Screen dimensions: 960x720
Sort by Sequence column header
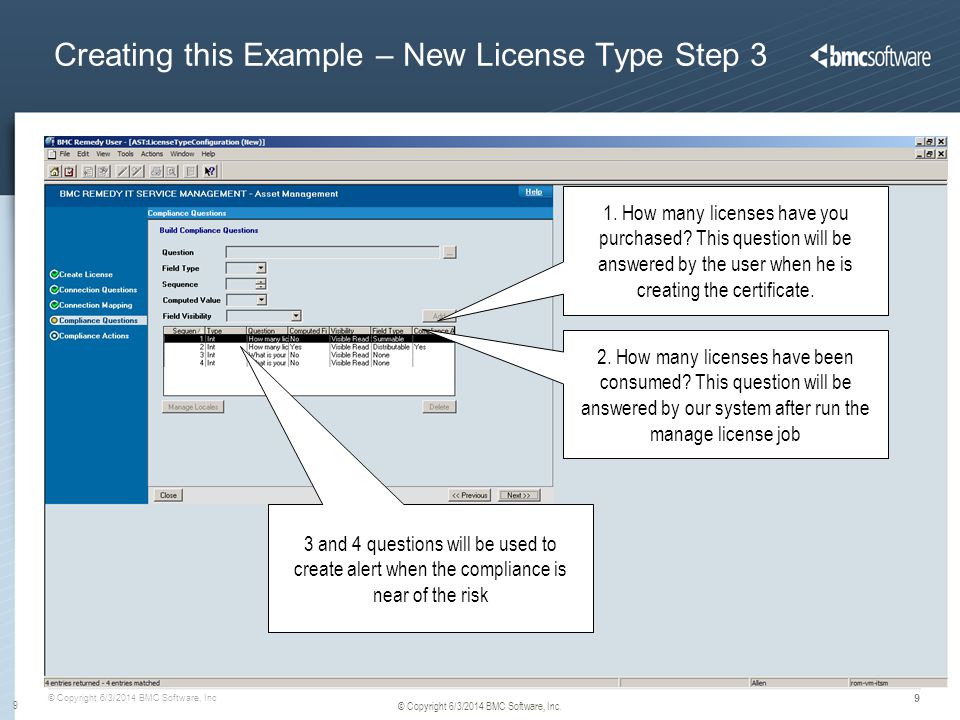(x=185, y=331)
